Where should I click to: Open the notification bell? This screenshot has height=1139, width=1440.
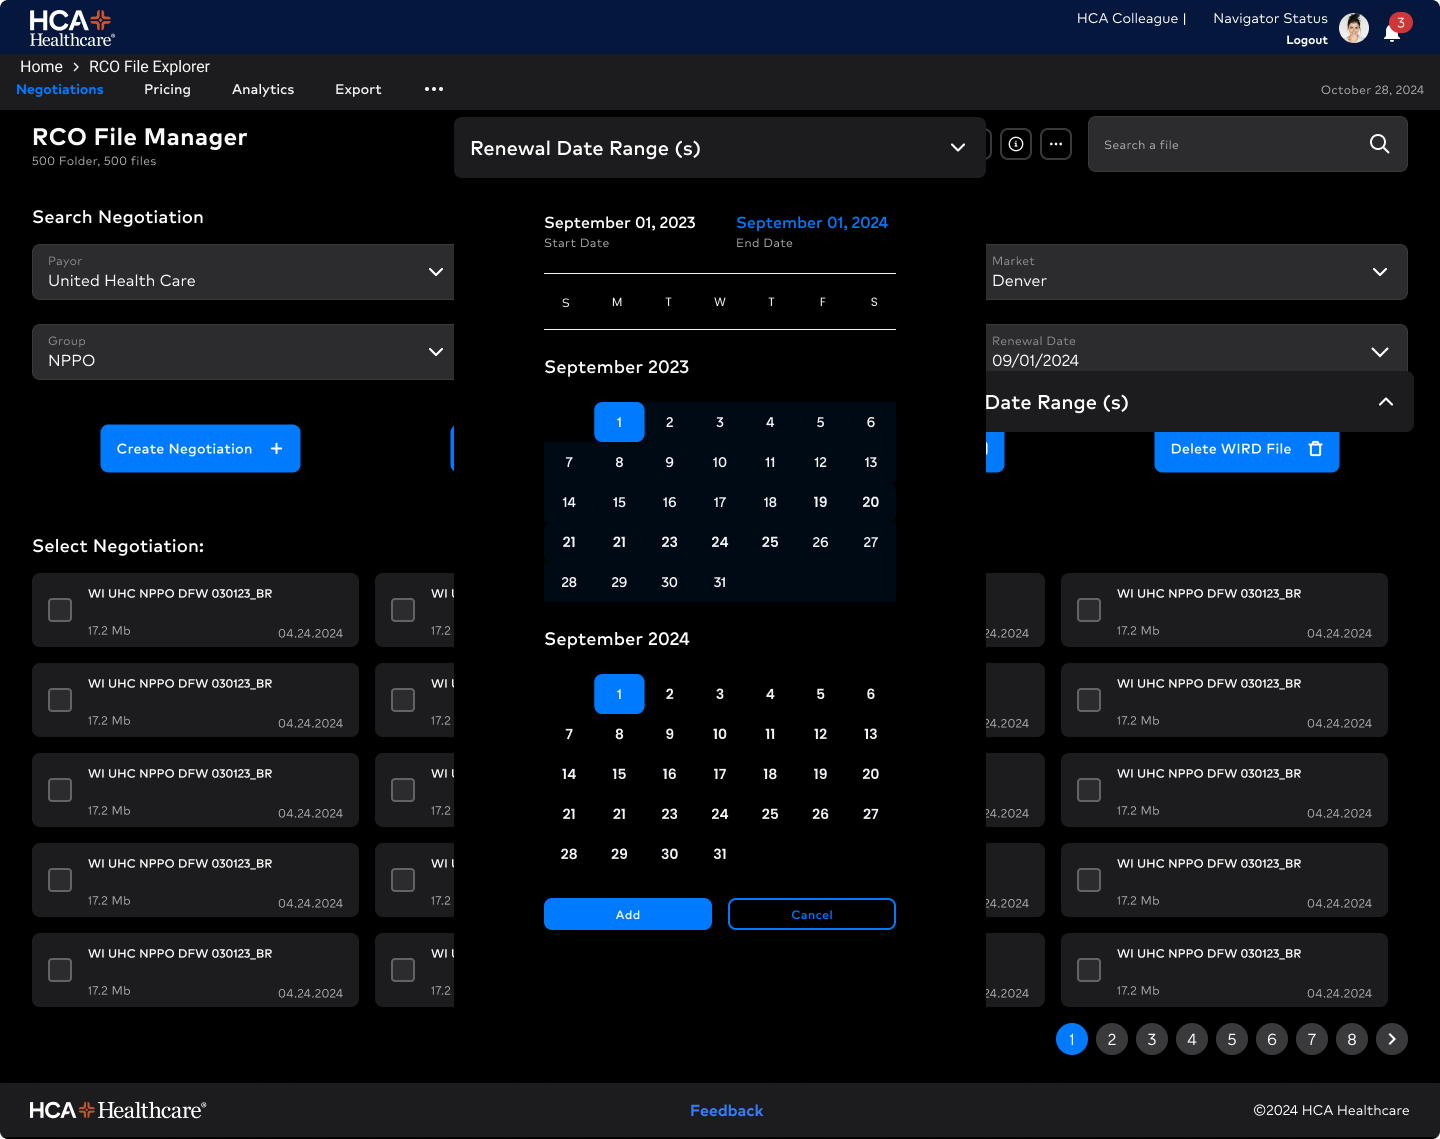(1392, 32)
